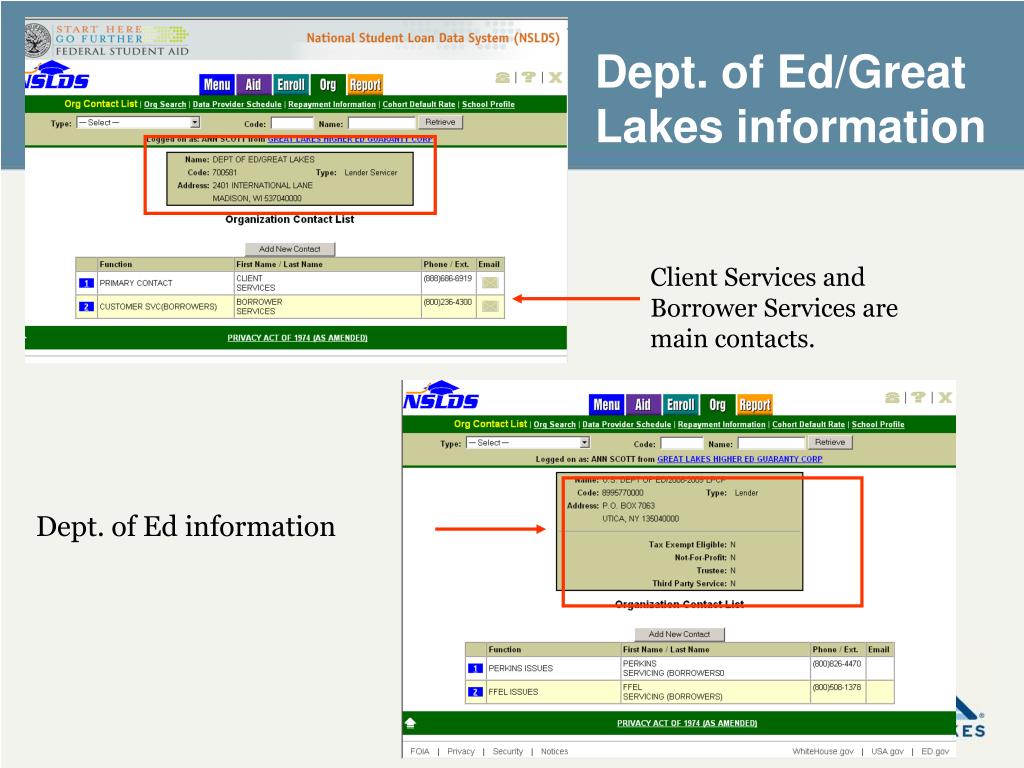
Task: Select row number 2 Customer Svc(Borrowers)
Action: pos(86,307)
